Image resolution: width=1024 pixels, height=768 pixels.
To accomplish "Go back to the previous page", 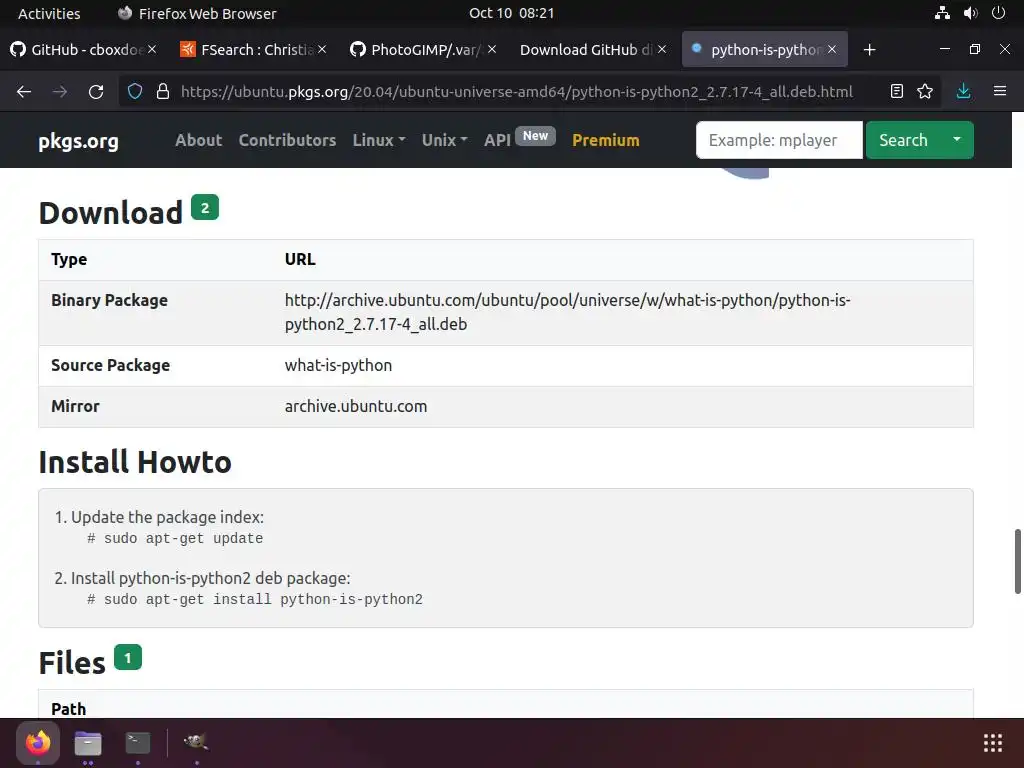I will coord(24,91).
